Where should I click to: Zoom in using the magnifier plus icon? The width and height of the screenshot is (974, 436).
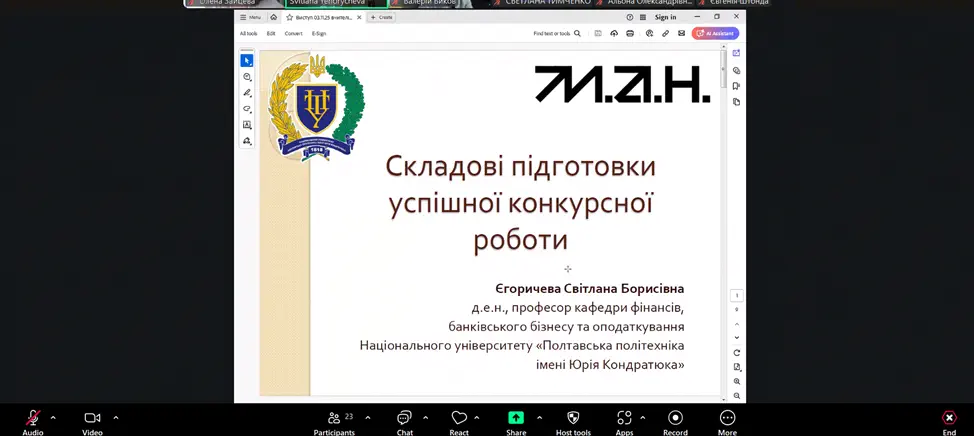pyautogui.click(x=737, y=381)
